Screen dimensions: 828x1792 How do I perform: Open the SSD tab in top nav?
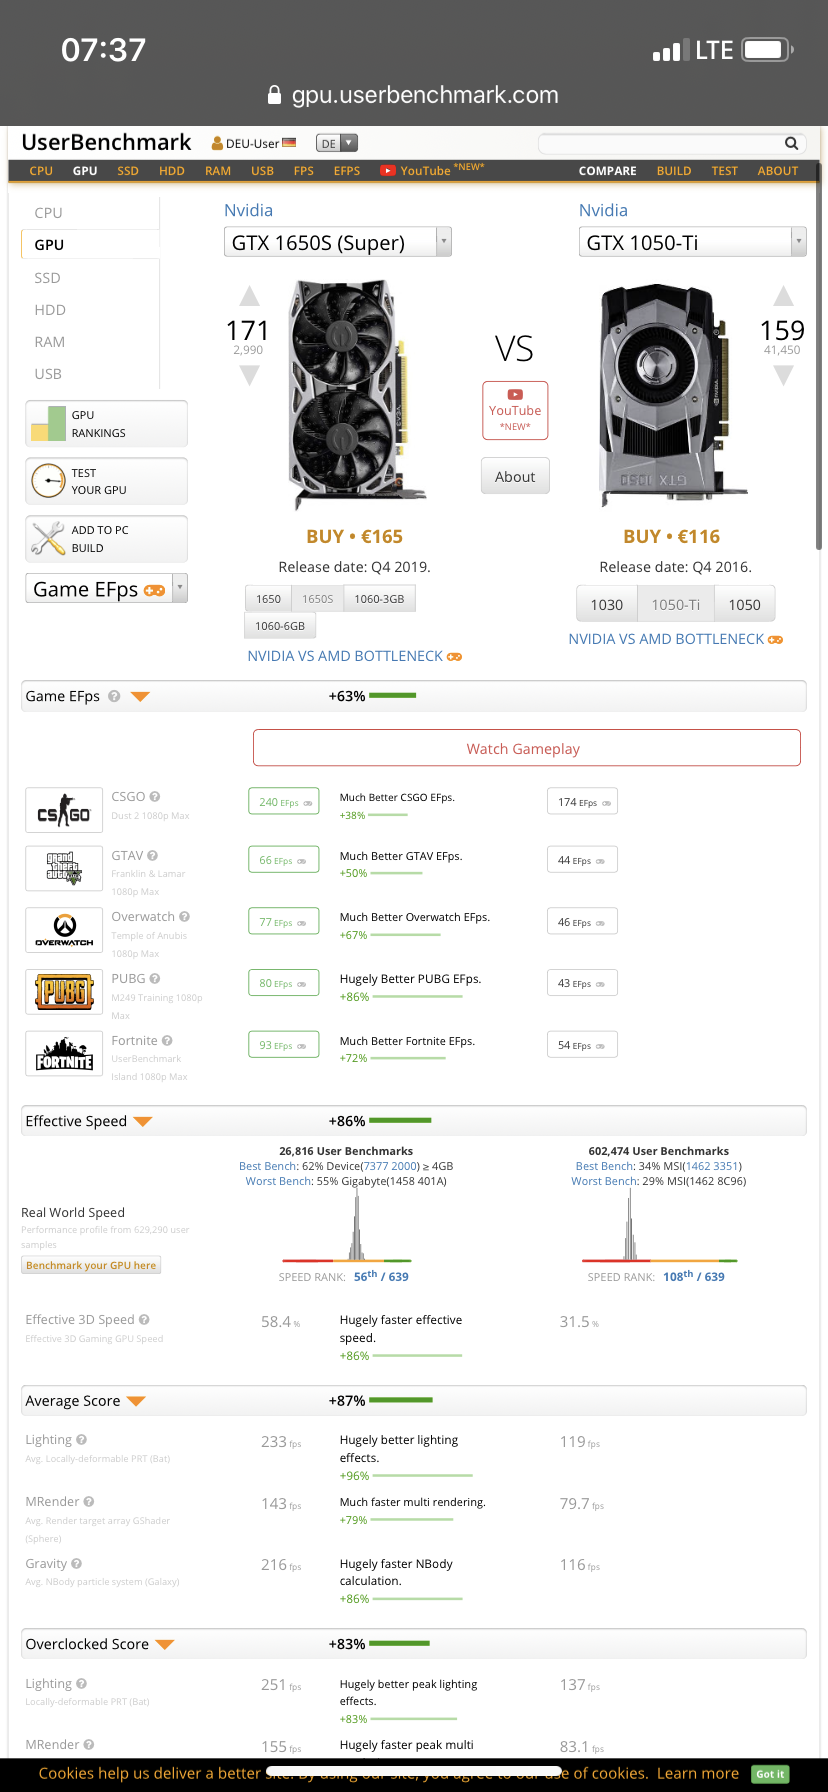pos(128,171)
